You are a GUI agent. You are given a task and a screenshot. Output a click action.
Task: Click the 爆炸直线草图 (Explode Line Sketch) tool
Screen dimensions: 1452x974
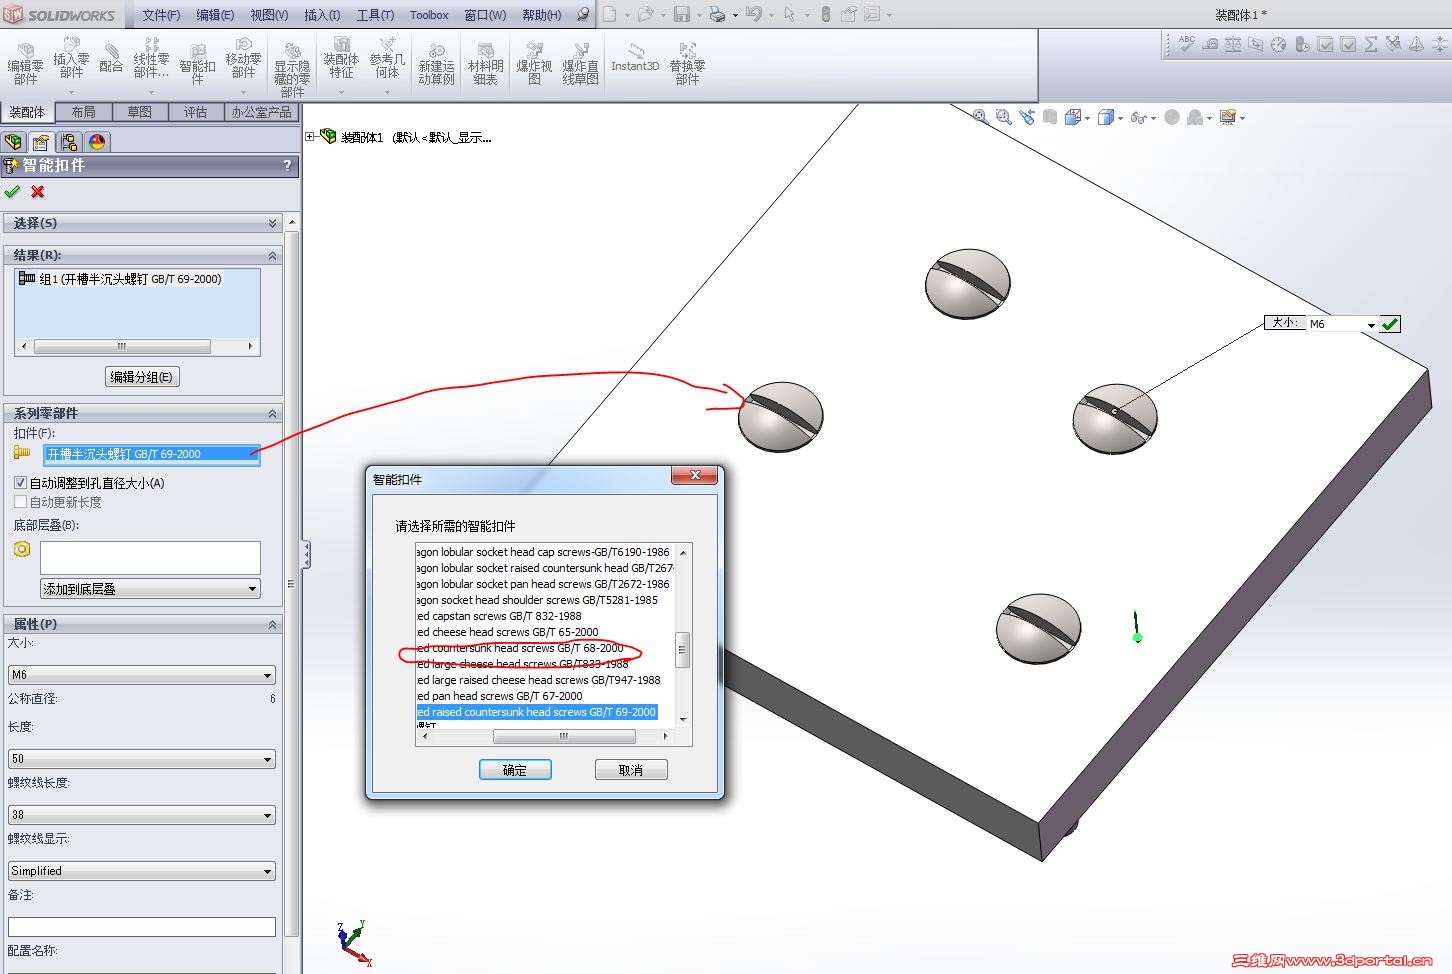[580, 65]
